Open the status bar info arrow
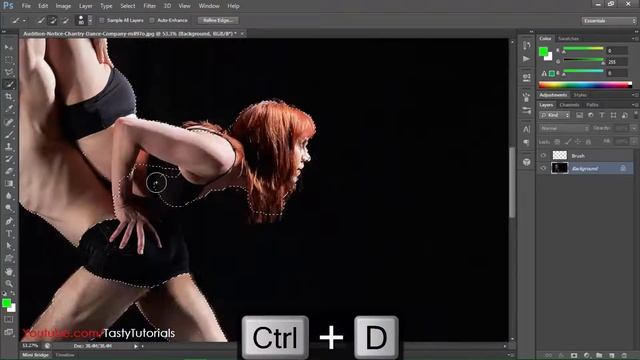Viewport: 640px width, 360px height. (x=136, y=346)
